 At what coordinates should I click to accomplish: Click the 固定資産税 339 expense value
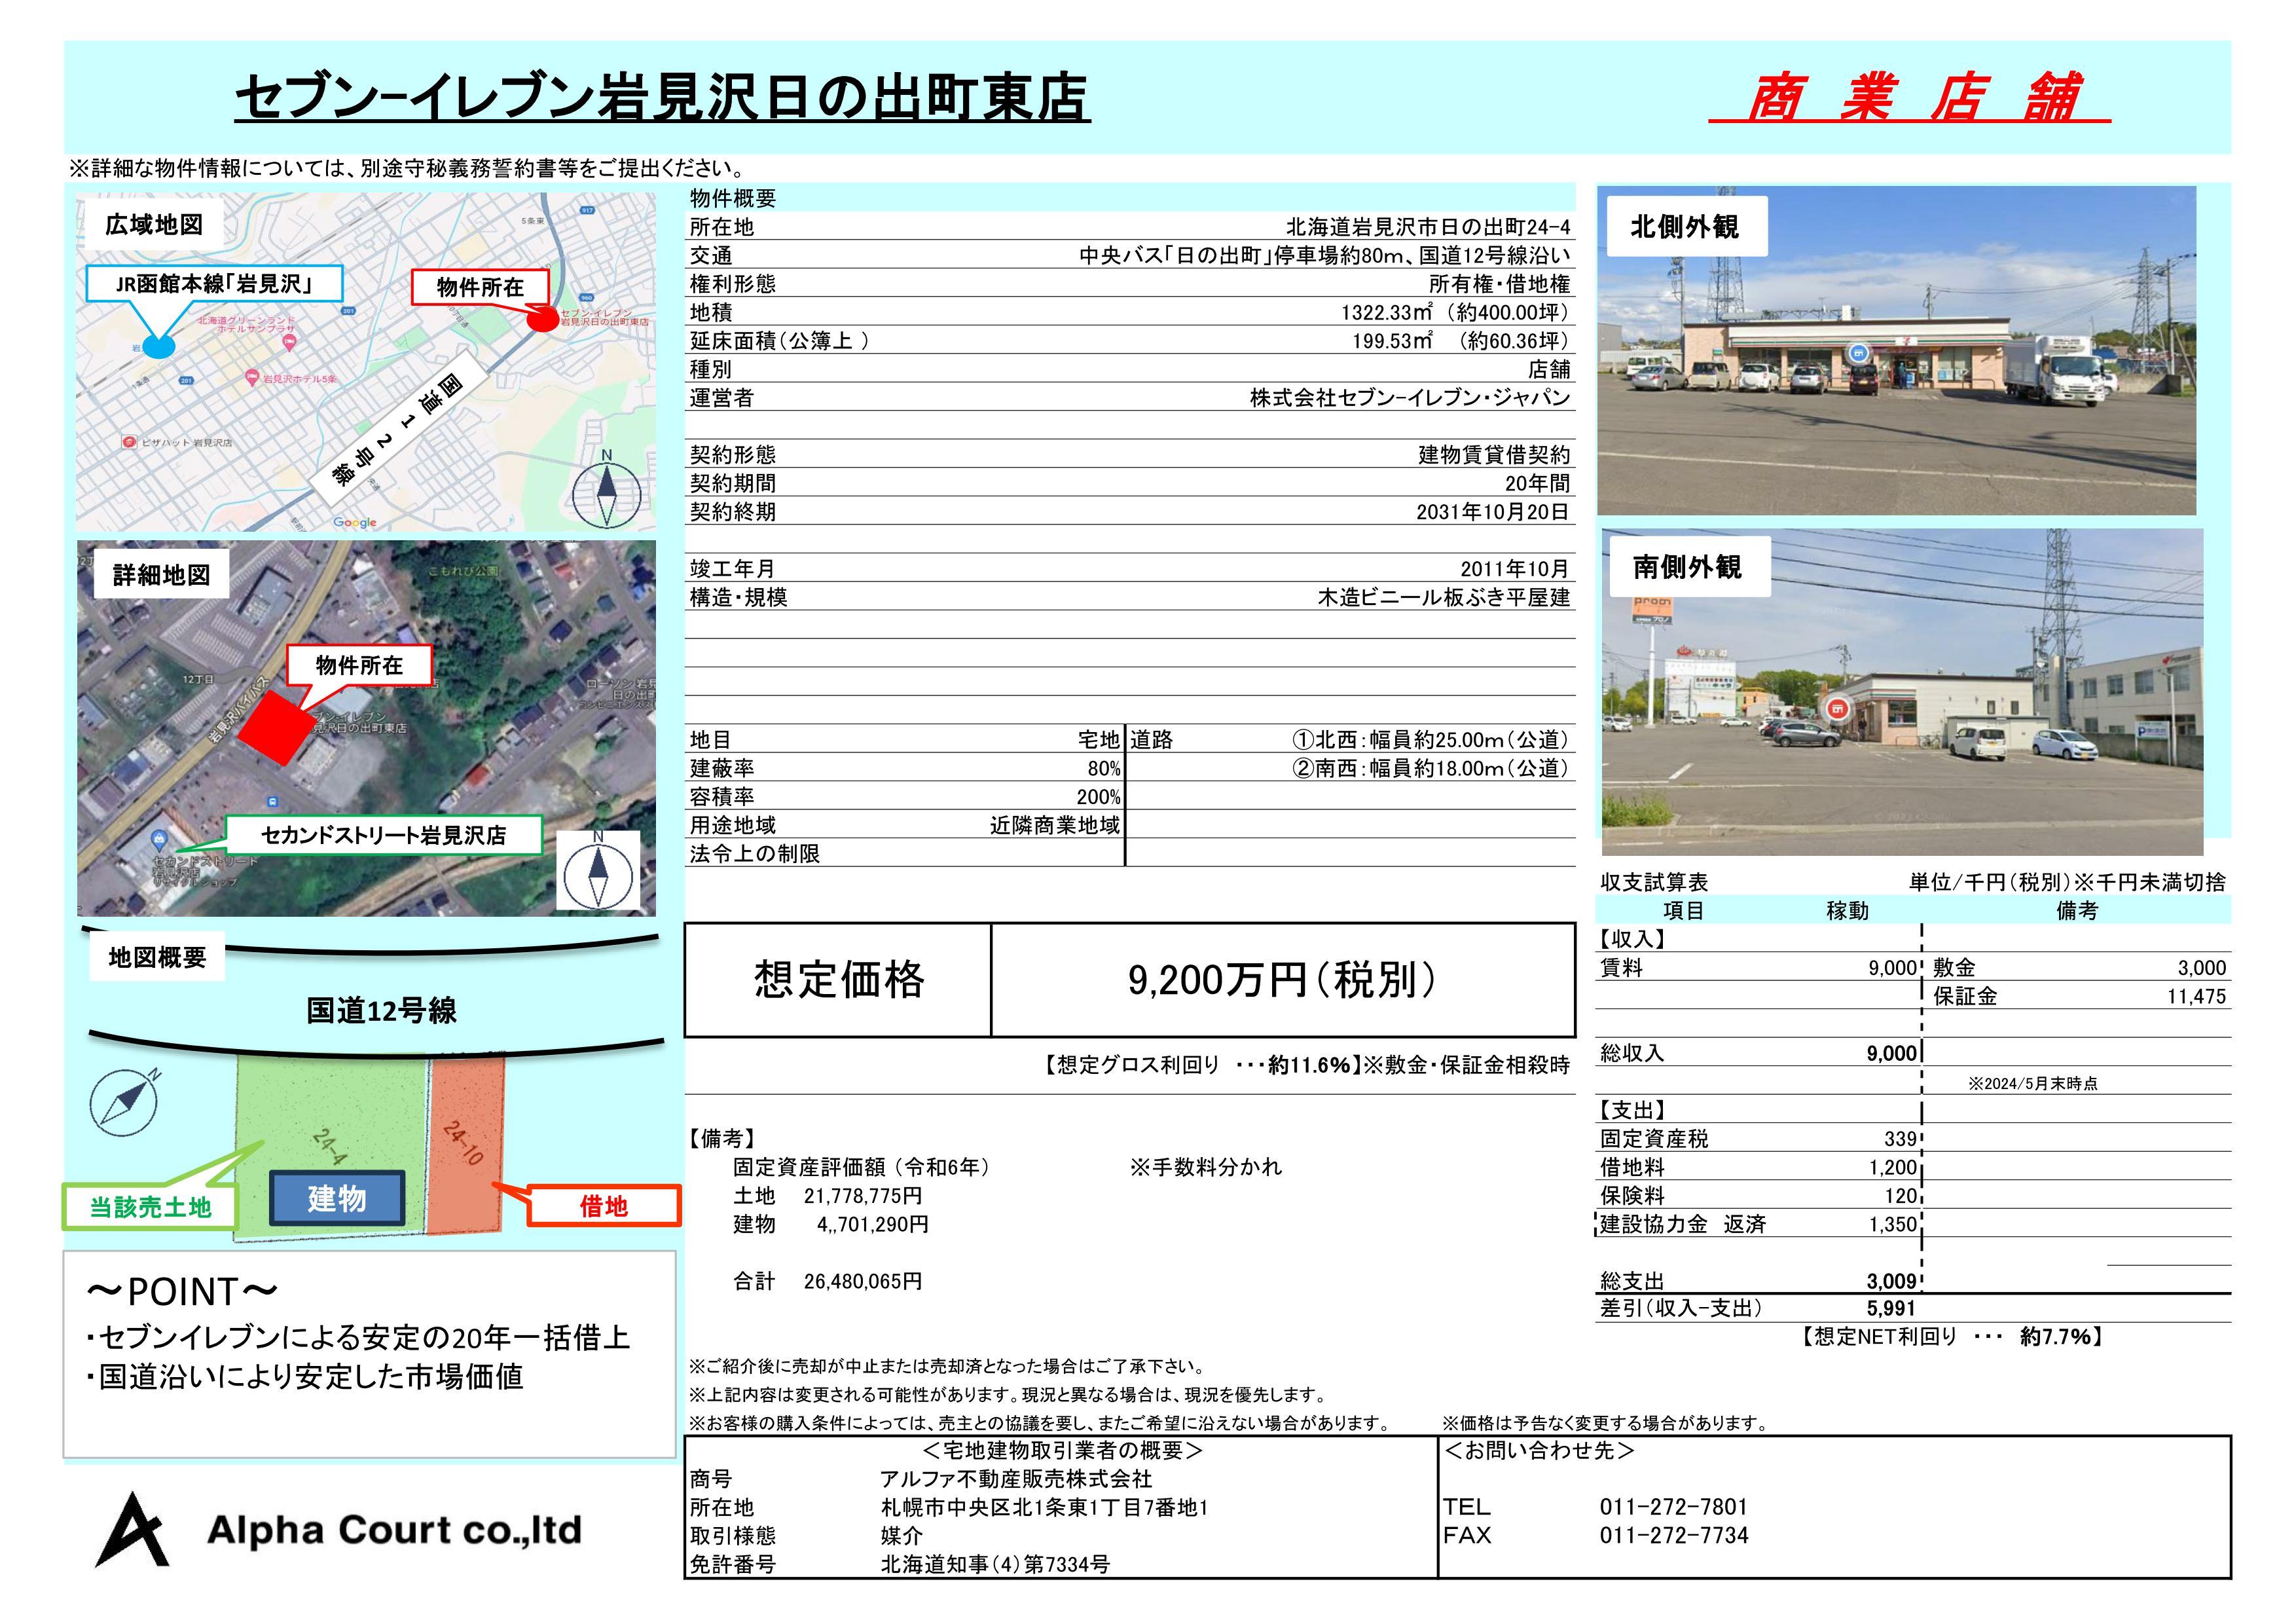pos(1900,1139)
